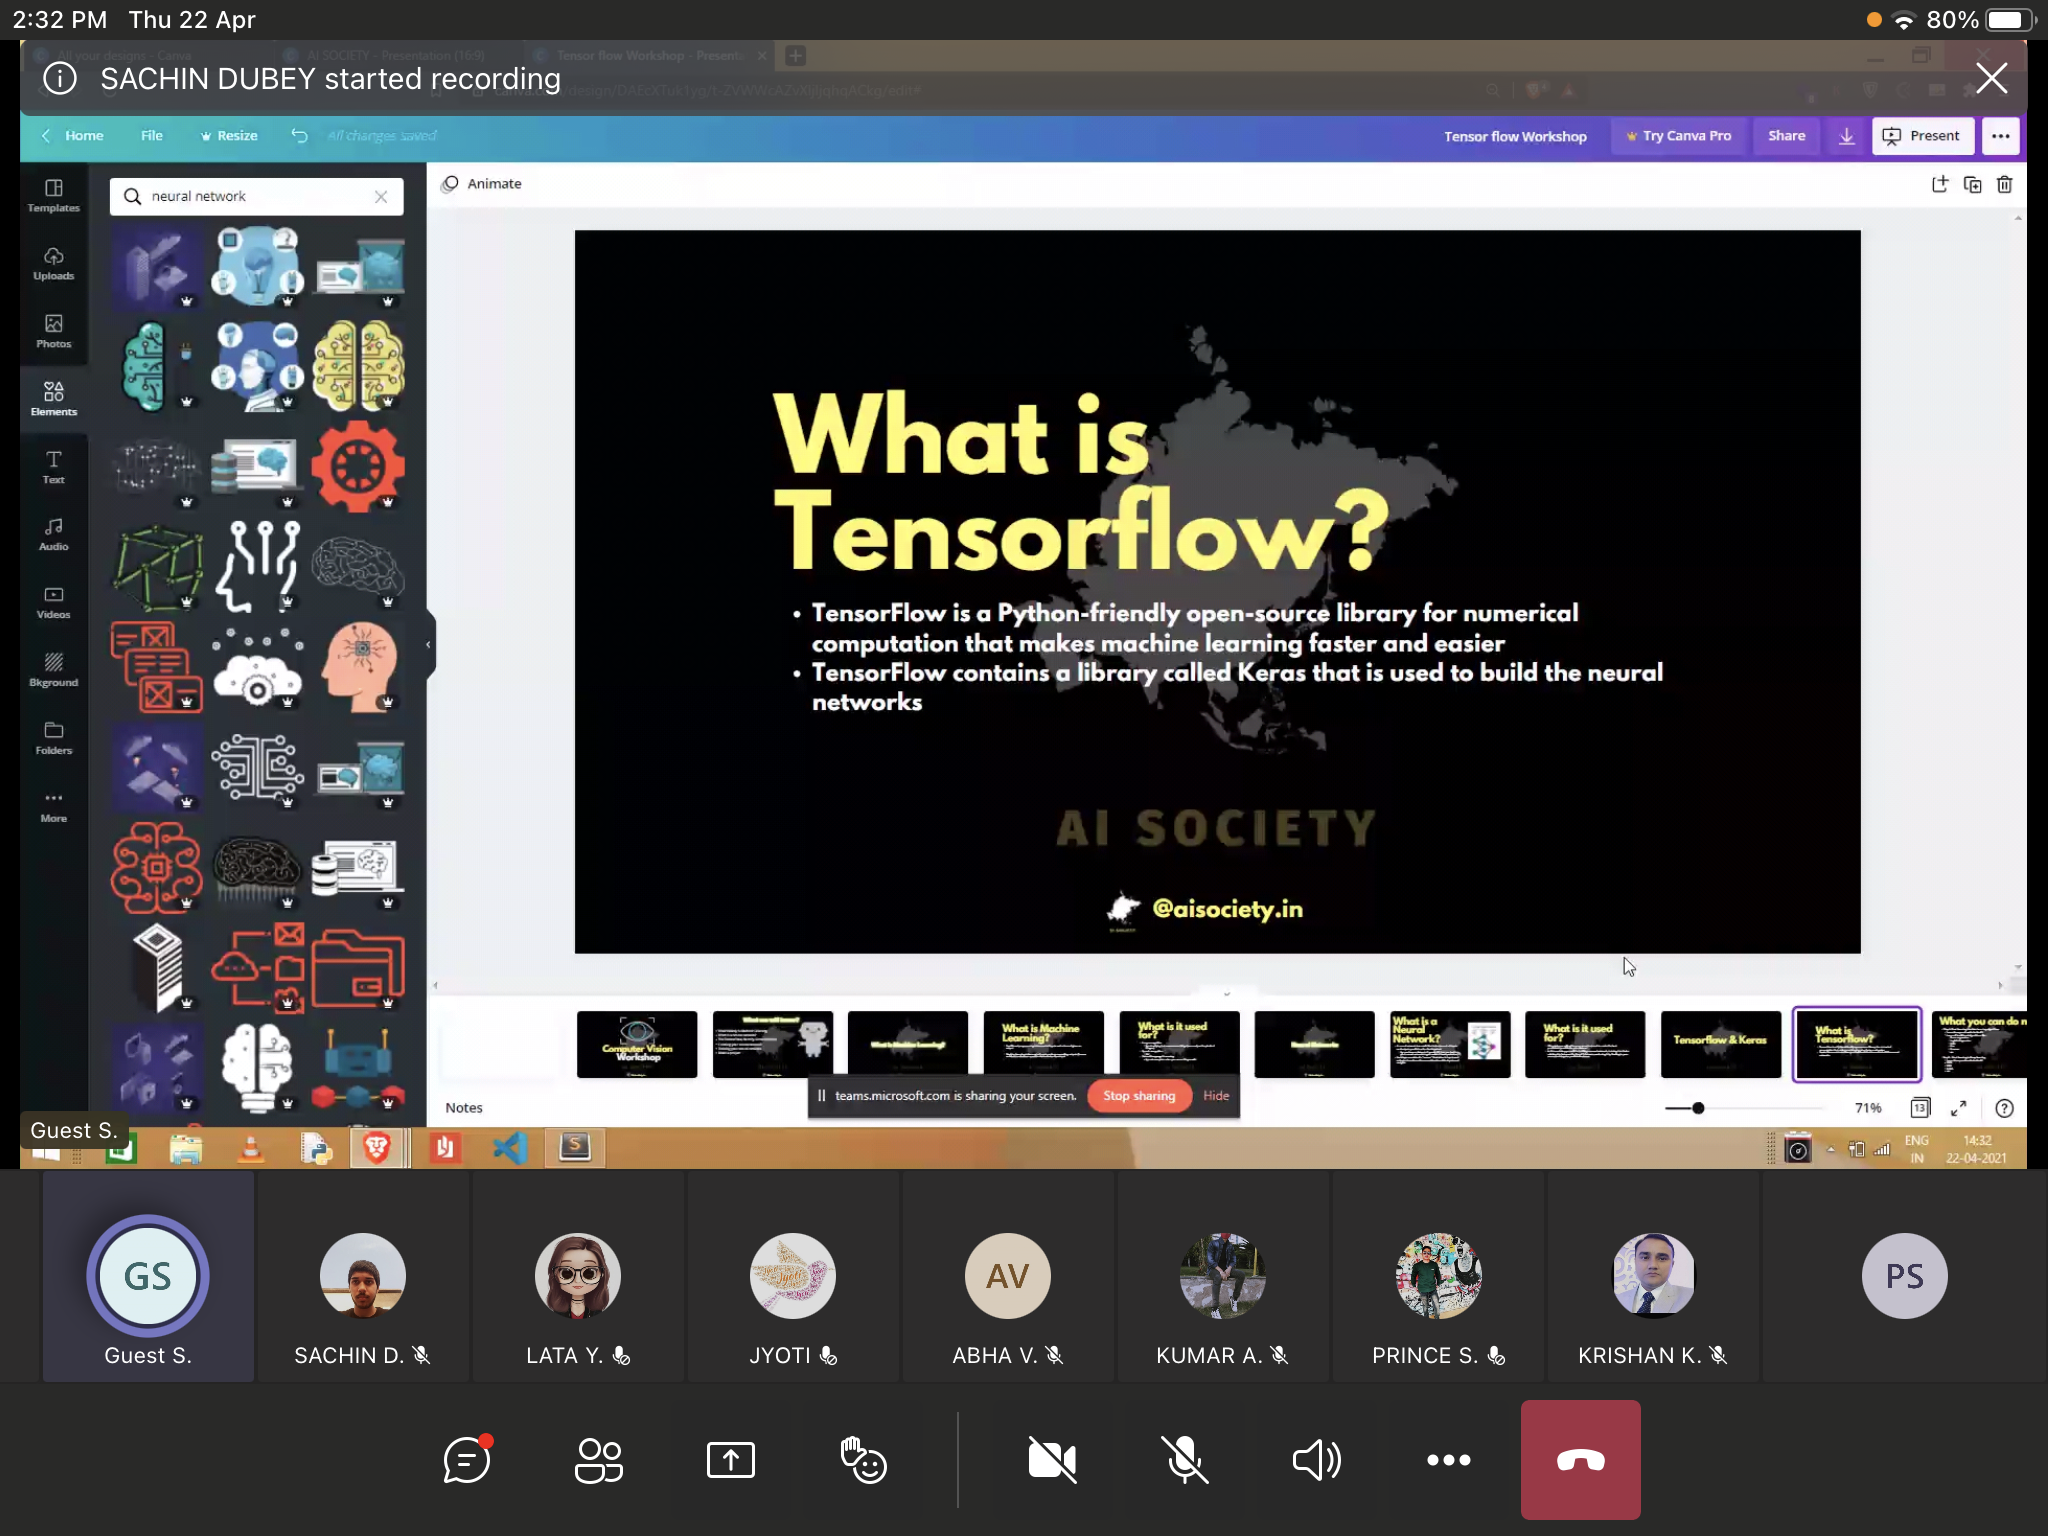Click Hide on the sharing banner
Screen dimensions: 2048x1536
click(x=1216, y=1096)
